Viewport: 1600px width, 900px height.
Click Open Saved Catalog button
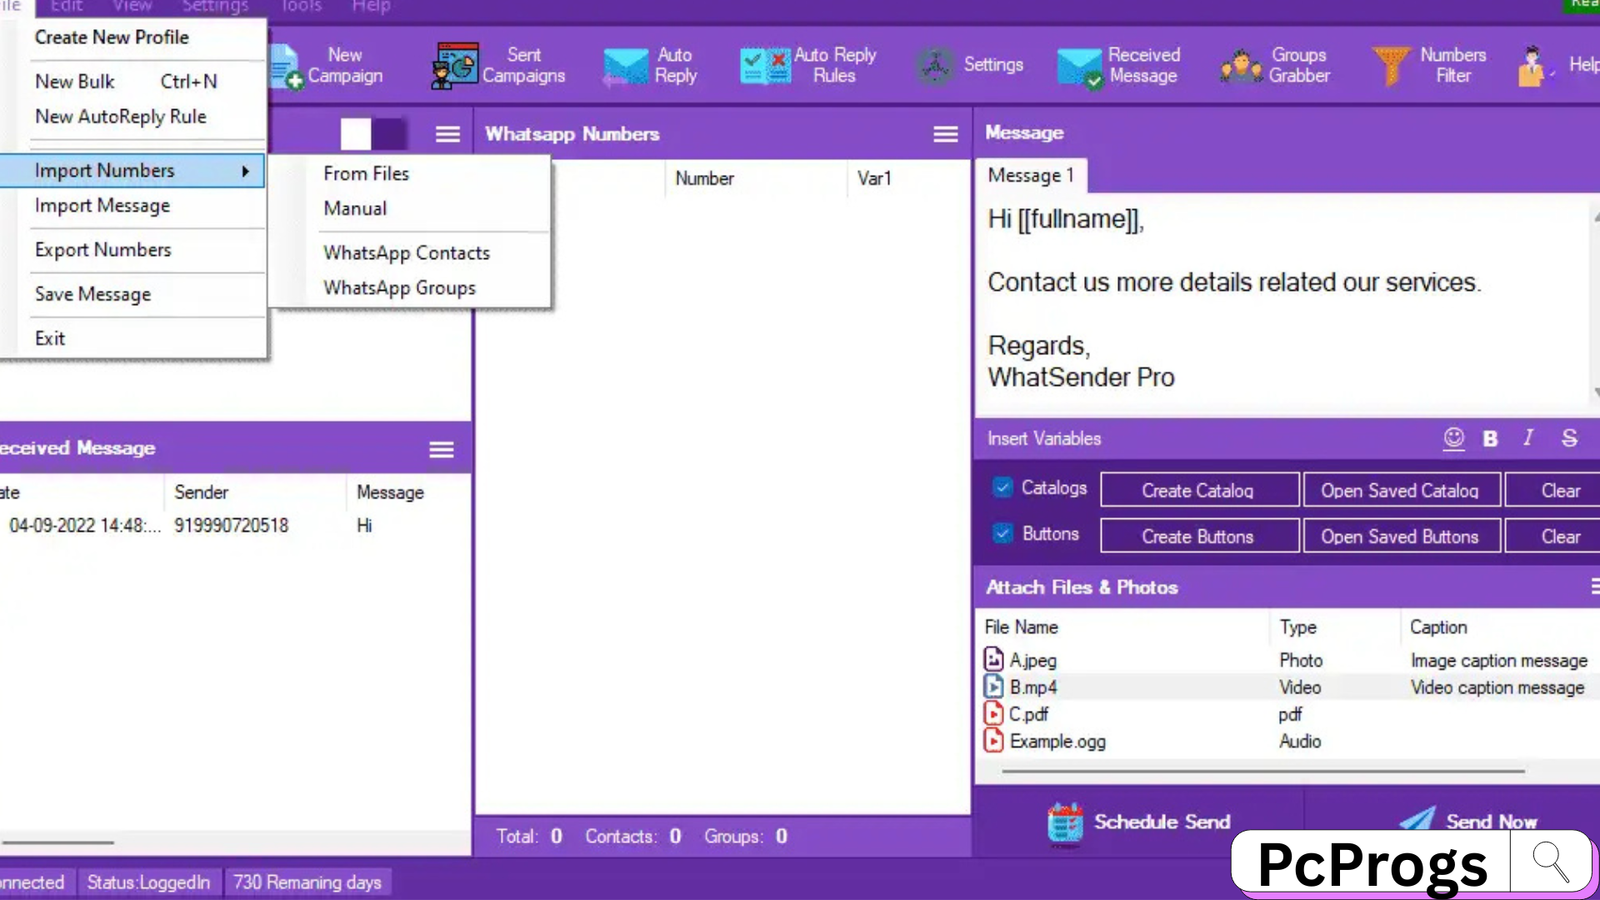(1400, 490)
